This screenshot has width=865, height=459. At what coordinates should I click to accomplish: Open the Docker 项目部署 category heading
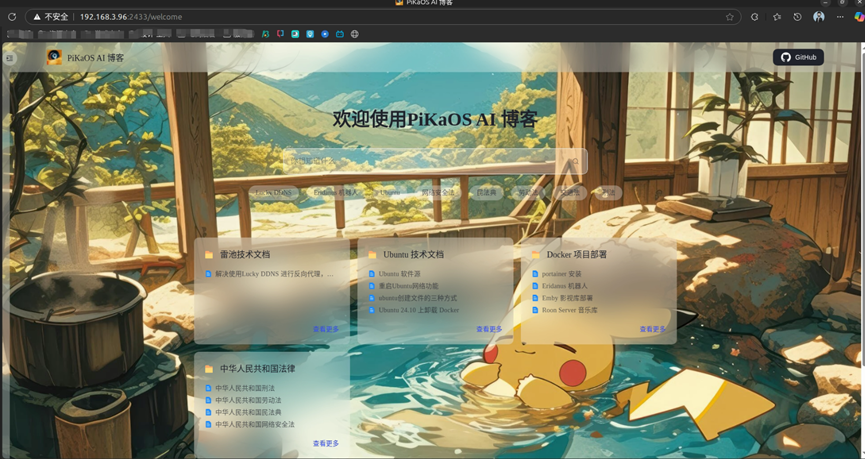(577, 255)
